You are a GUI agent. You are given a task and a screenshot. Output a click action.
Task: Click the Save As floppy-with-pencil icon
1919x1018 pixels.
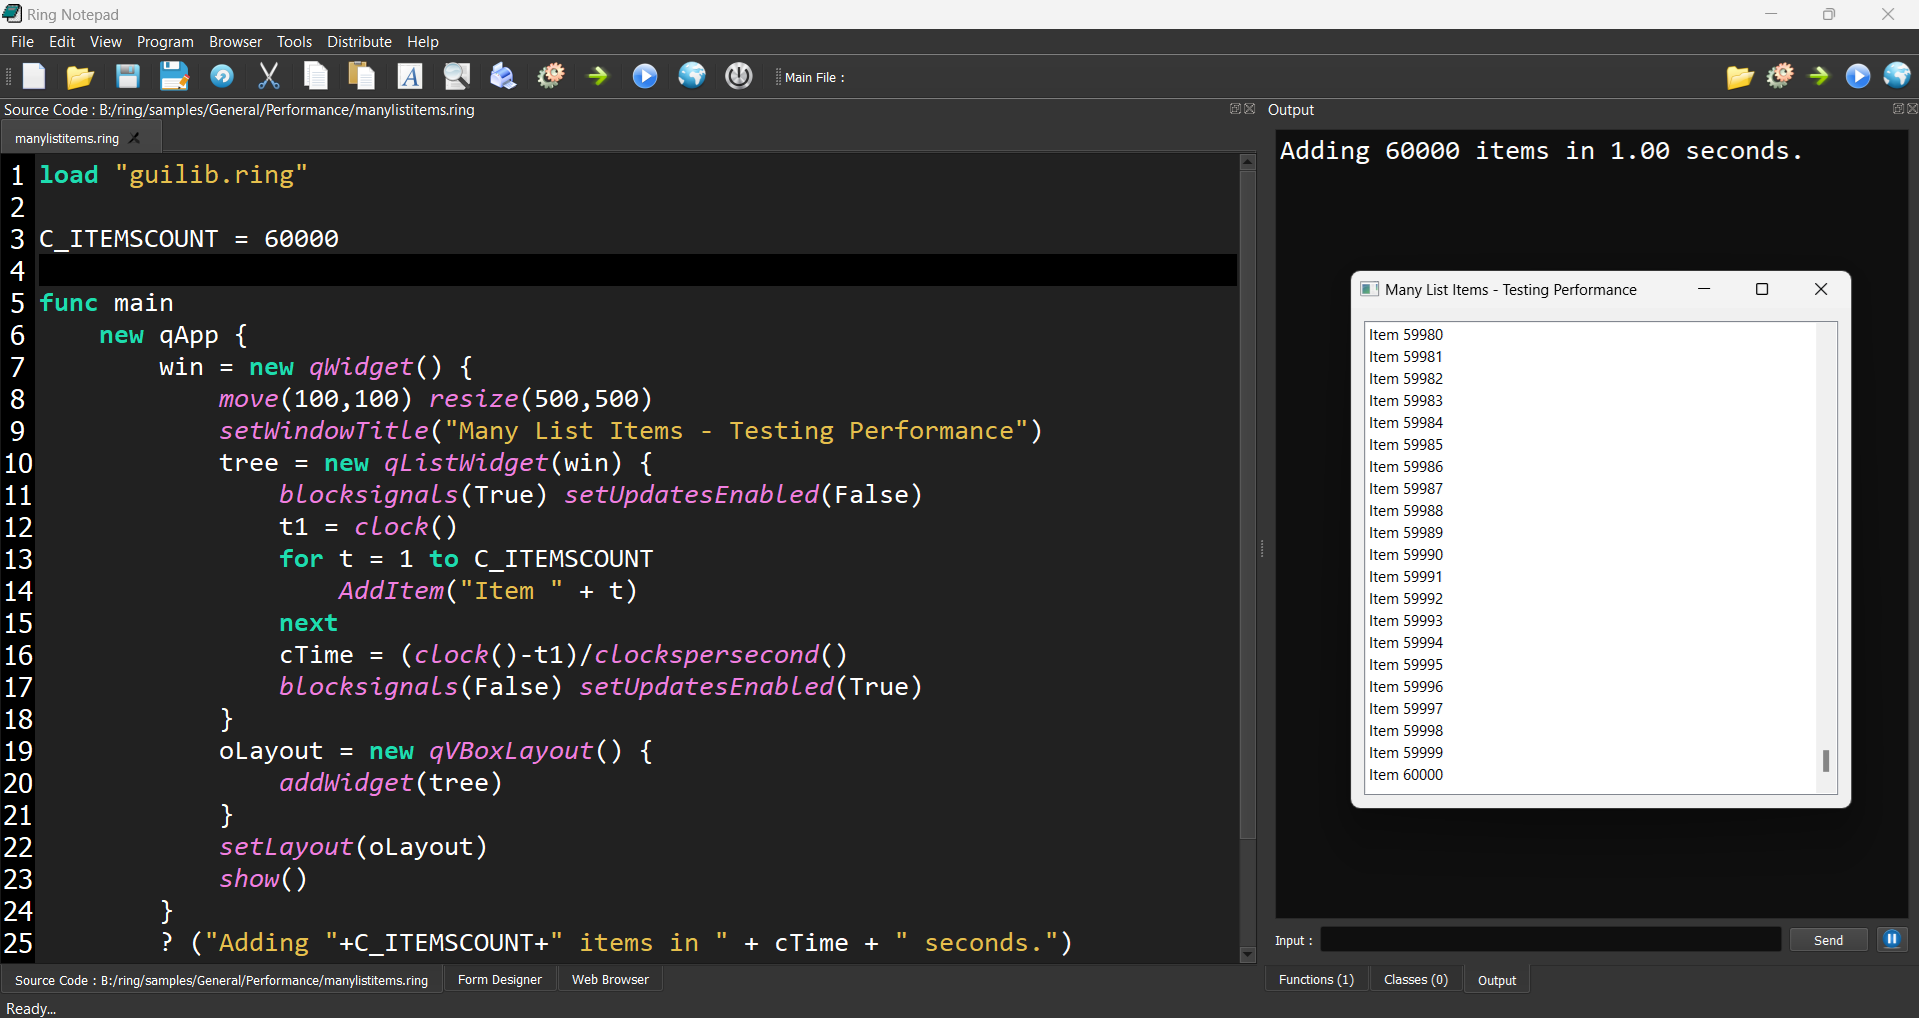pos(174,76)
